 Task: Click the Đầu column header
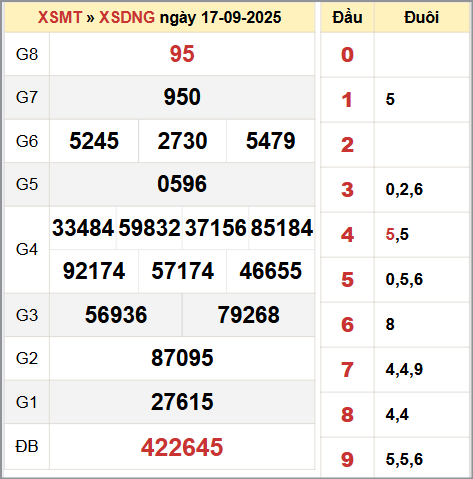pyautogui.click(x=347, y=17)
